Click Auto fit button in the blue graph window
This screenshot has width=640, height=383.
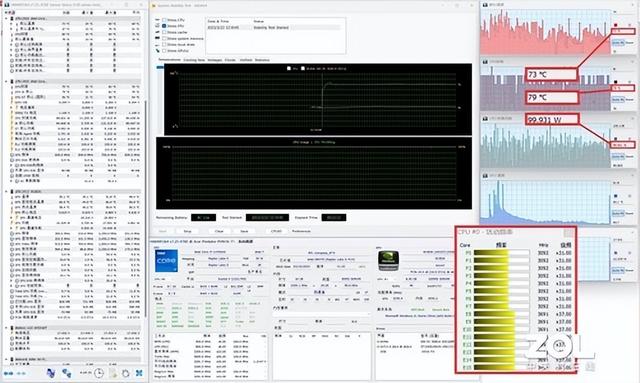tap(618, 213)
